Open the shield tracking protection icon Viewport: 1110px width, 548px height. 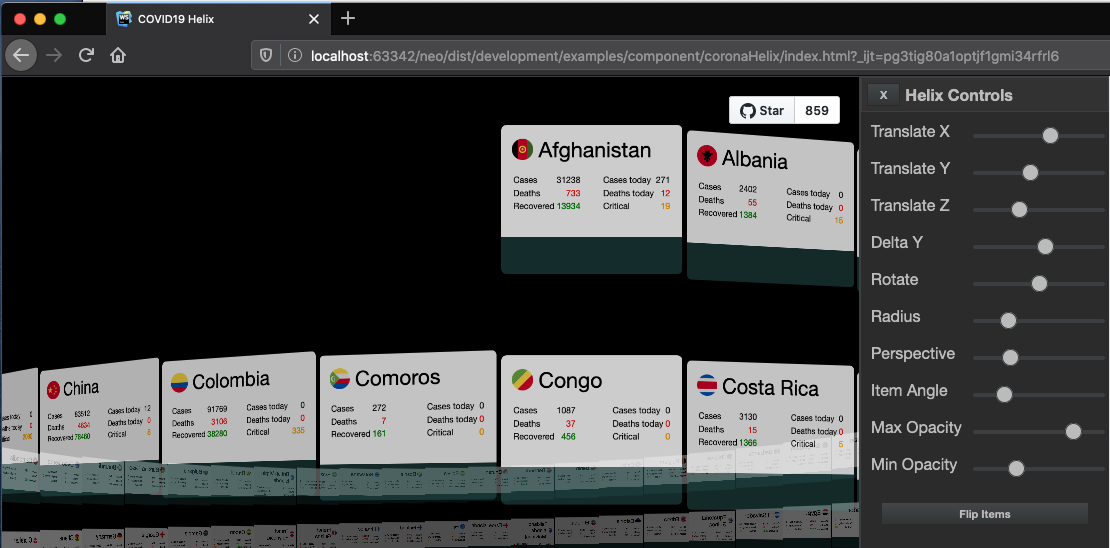click(266, 55)
